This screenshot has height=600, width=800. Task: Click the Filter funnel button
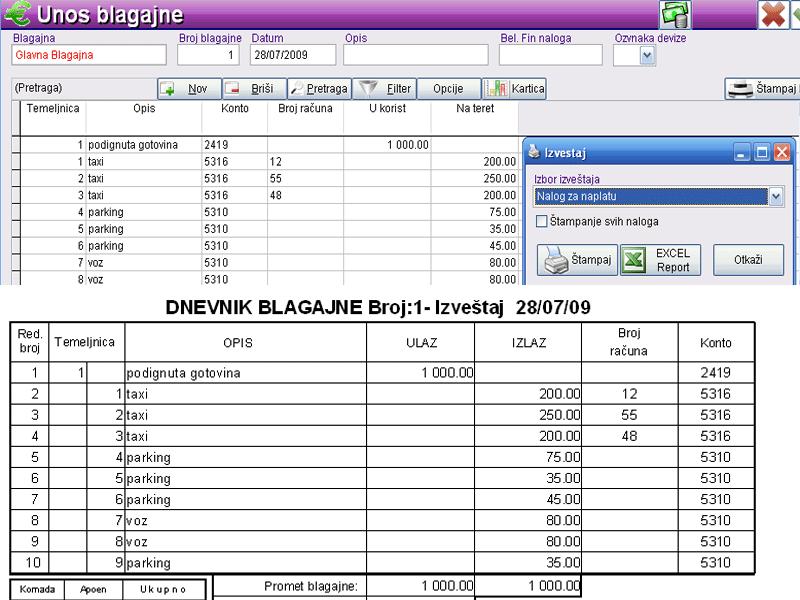point(385,89)
